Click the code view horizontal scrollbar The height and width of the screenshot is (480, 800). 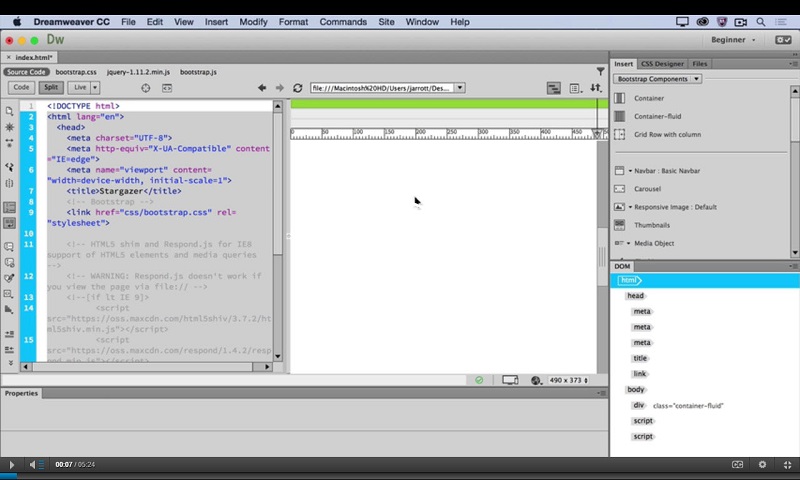[146, 367]
